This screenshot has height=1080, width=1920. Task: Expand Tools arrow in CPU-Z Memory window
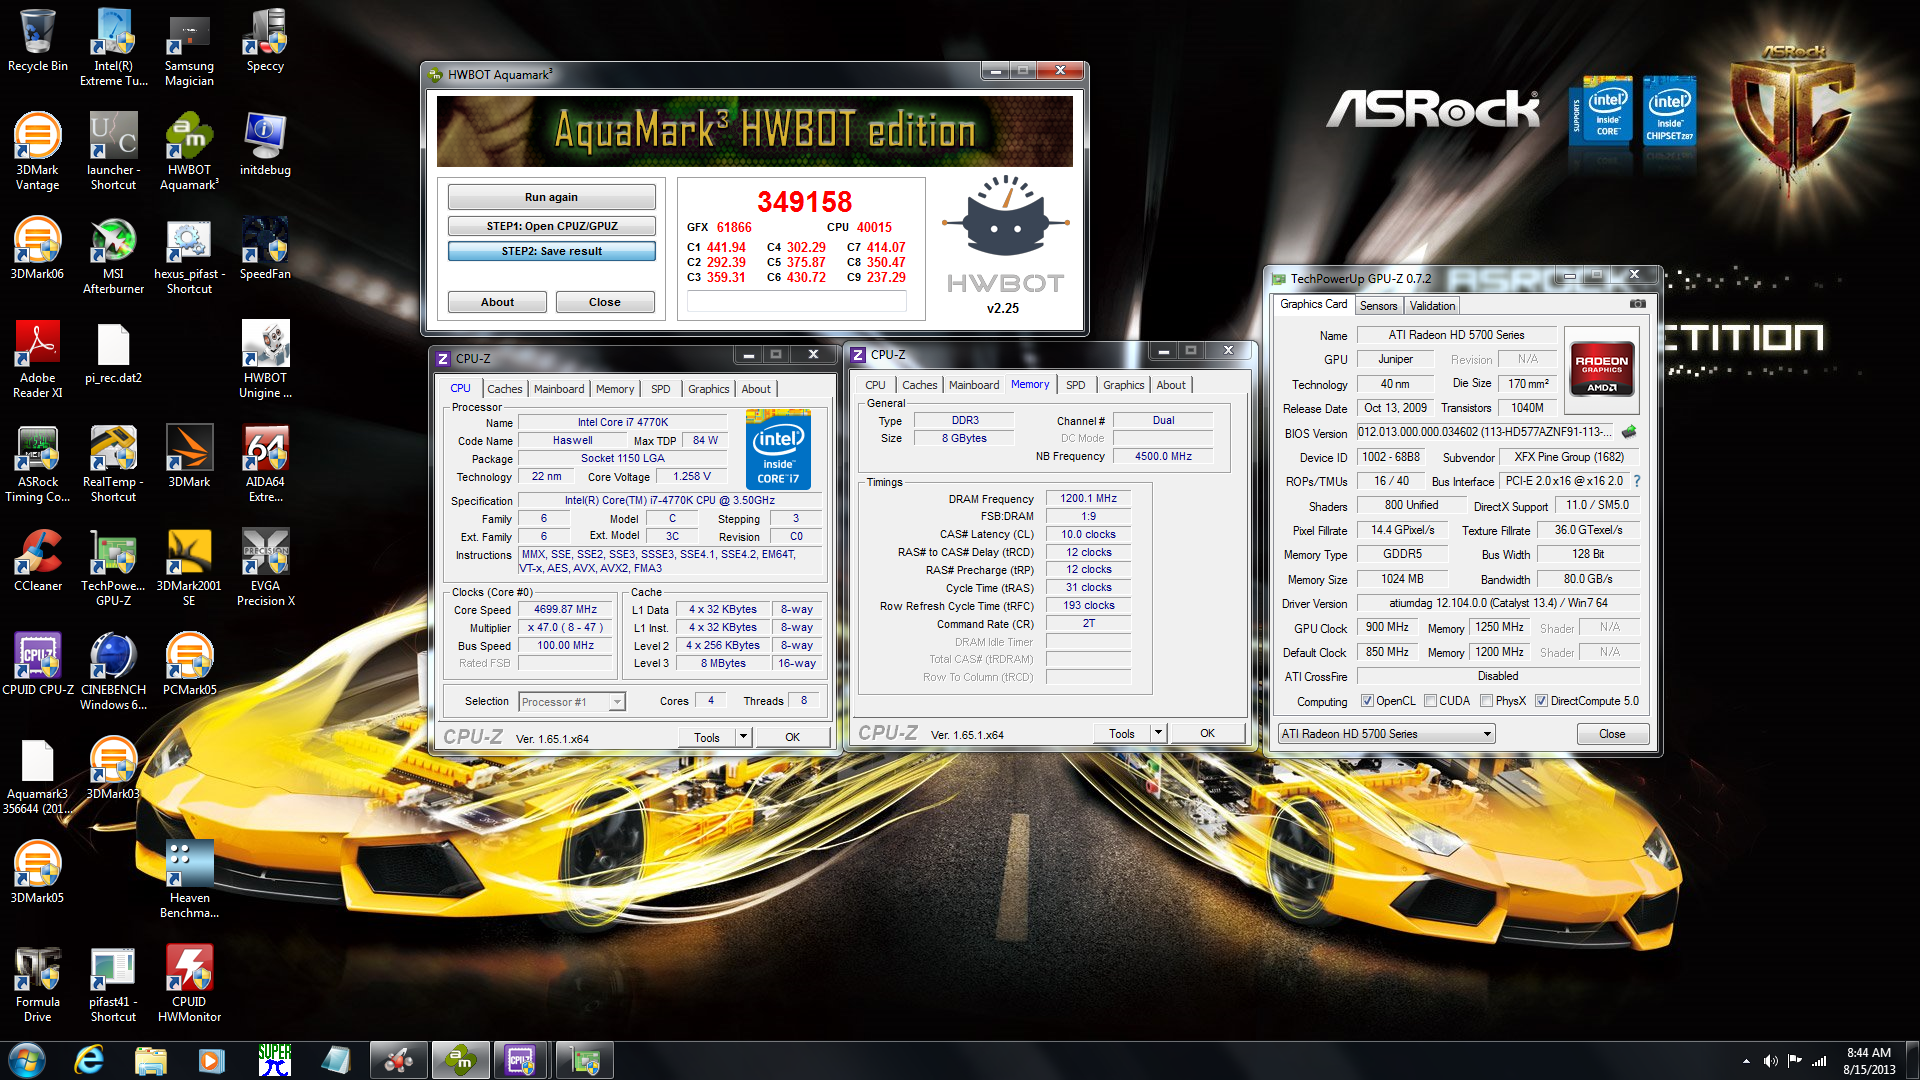tap(1158, 733)
